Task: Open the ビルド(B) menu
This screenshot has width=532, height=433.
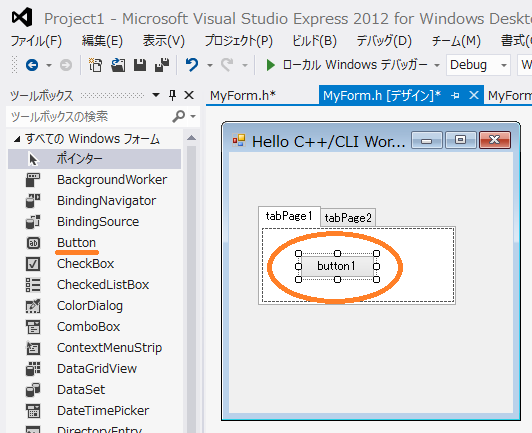Action: pyautogui.click(x=315, y=41)
